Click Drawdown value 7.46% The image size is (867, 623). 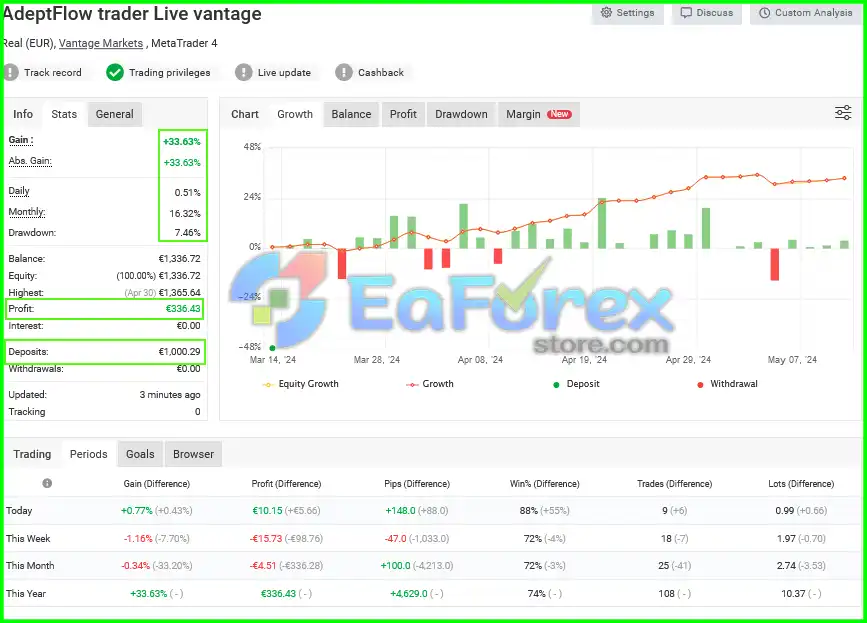coord(187,233)
